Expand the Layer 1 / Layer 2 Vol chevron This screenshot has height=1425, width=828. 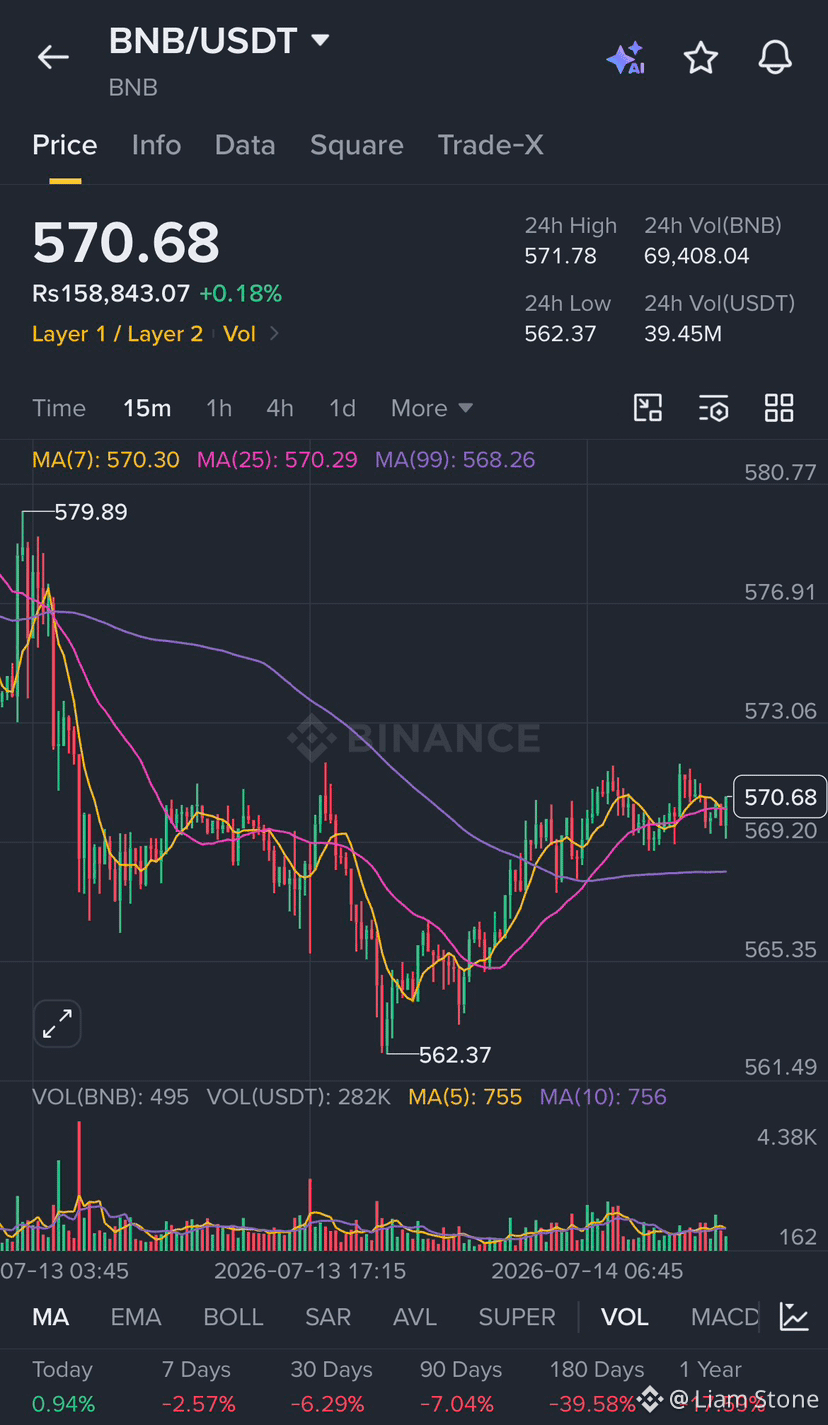tap(274, 334)
